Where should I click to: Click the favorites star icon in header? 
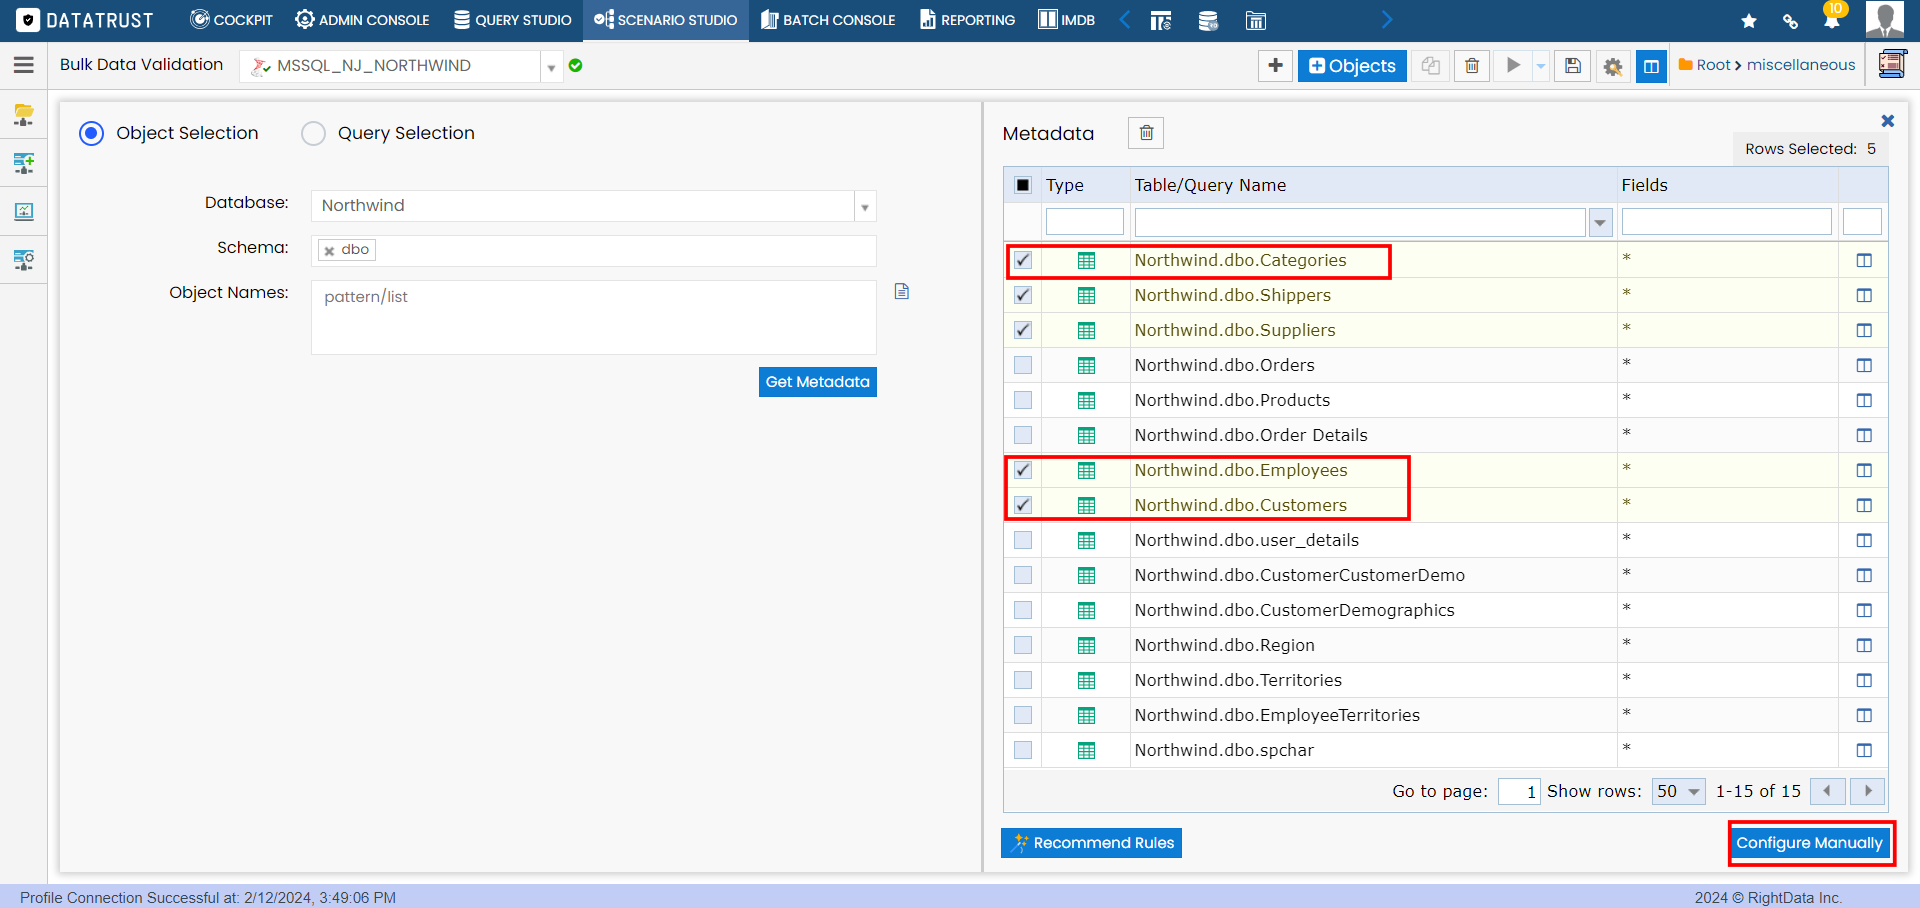1749,21
